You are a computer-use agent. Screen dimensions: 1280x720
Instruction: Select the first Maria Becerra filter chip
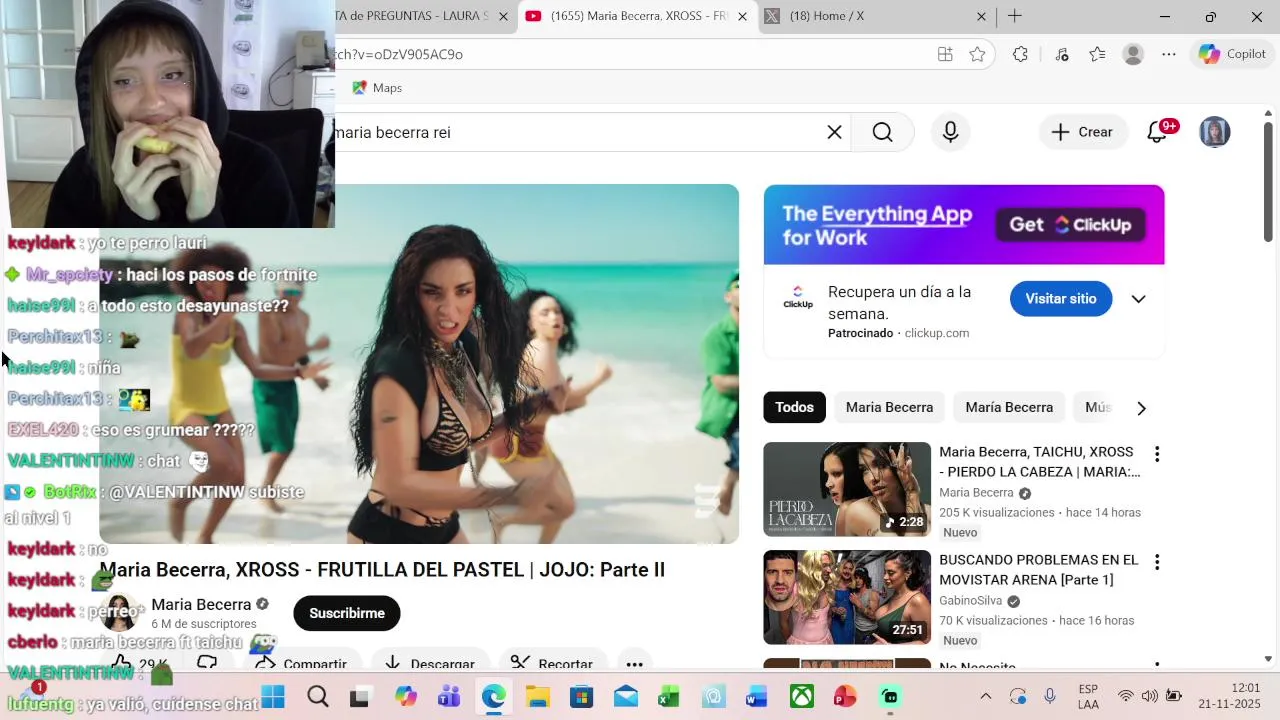(x=889, y=407)
